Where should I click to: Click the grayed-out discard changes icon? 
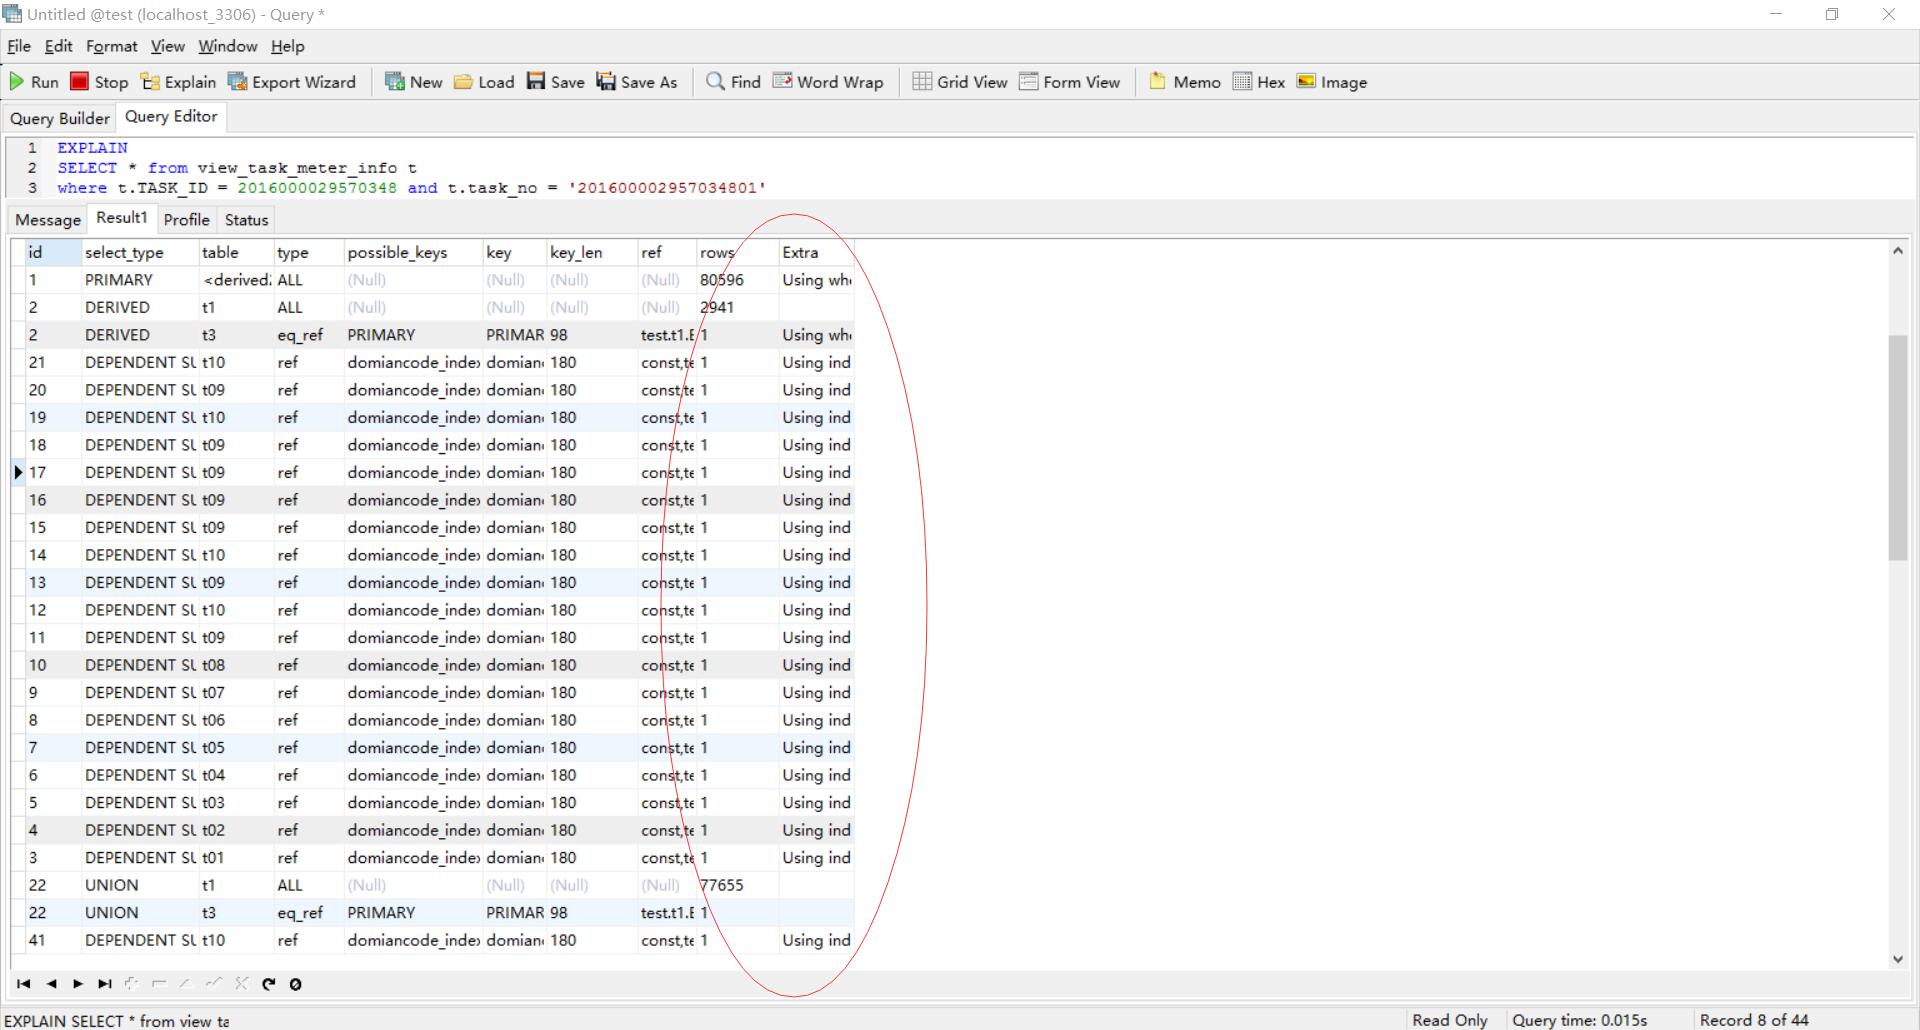click(241, 984)
